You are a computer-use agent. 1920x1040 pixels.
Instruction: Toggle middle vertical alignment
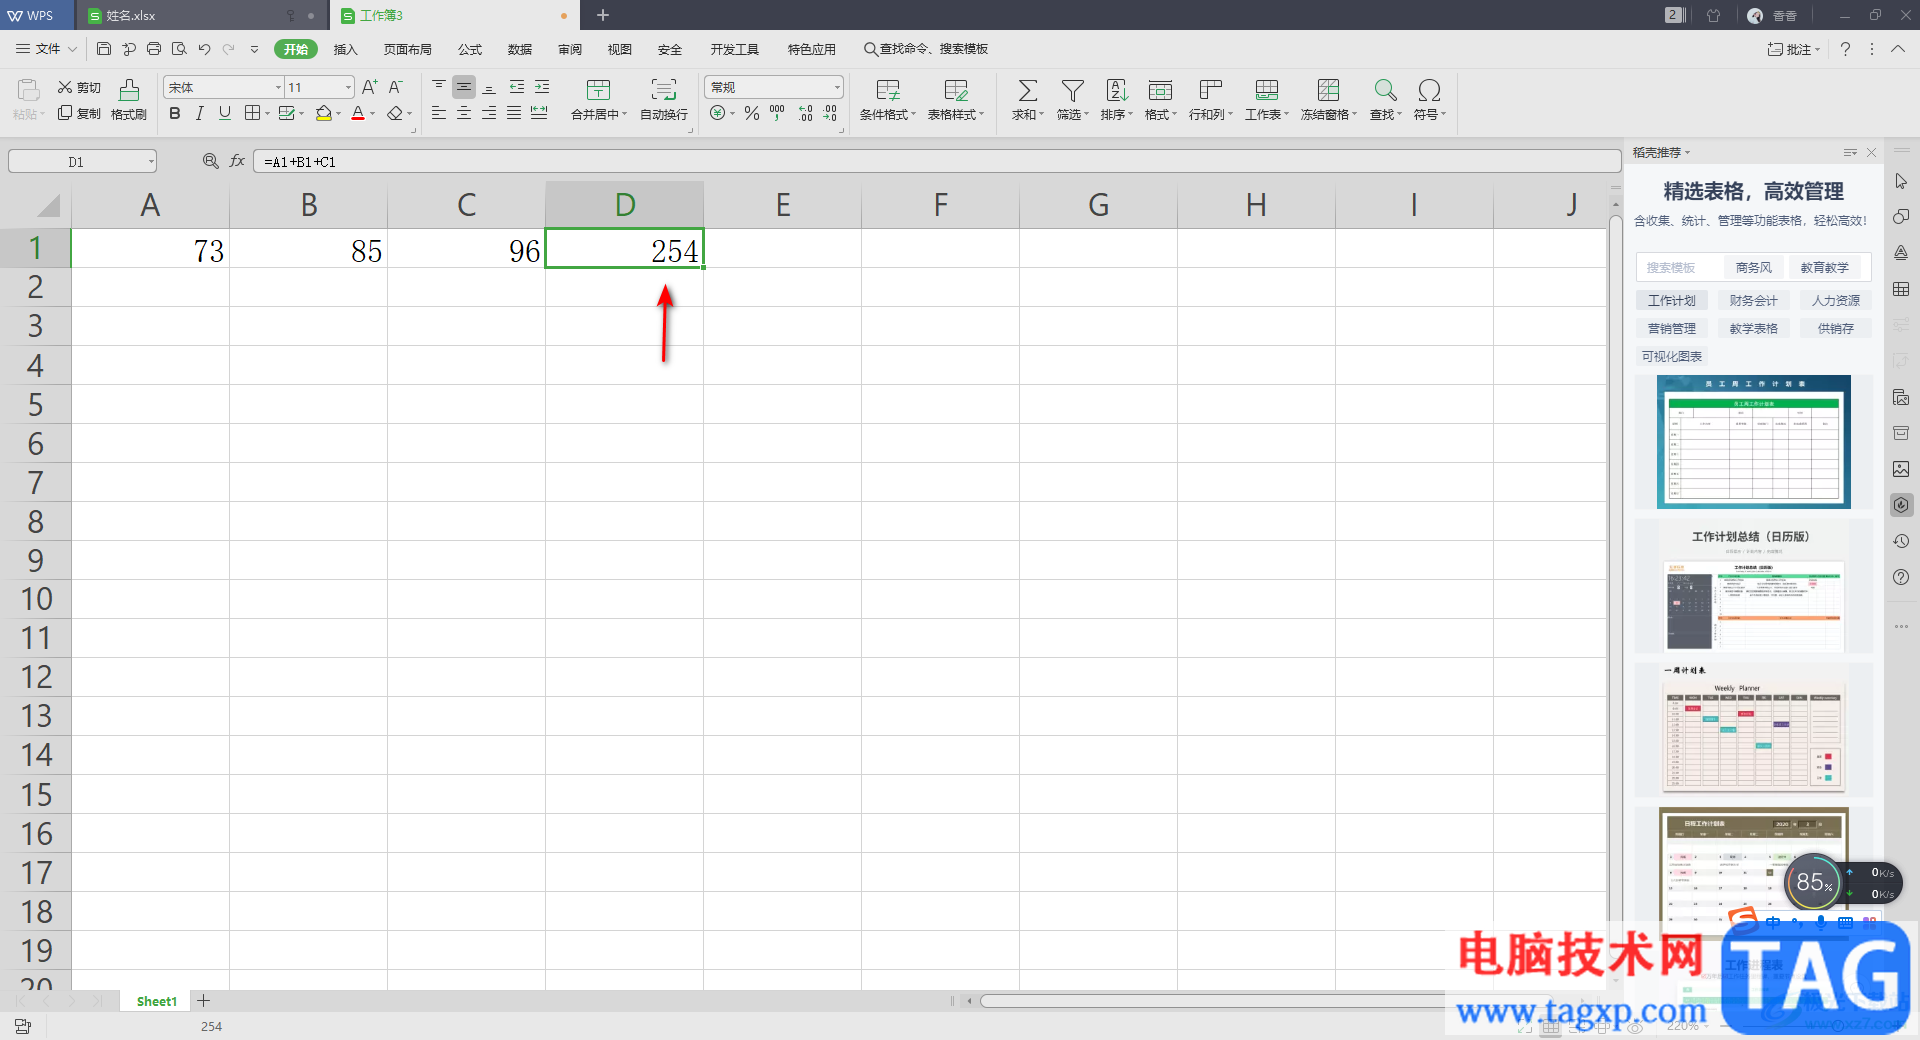[464, 87]
